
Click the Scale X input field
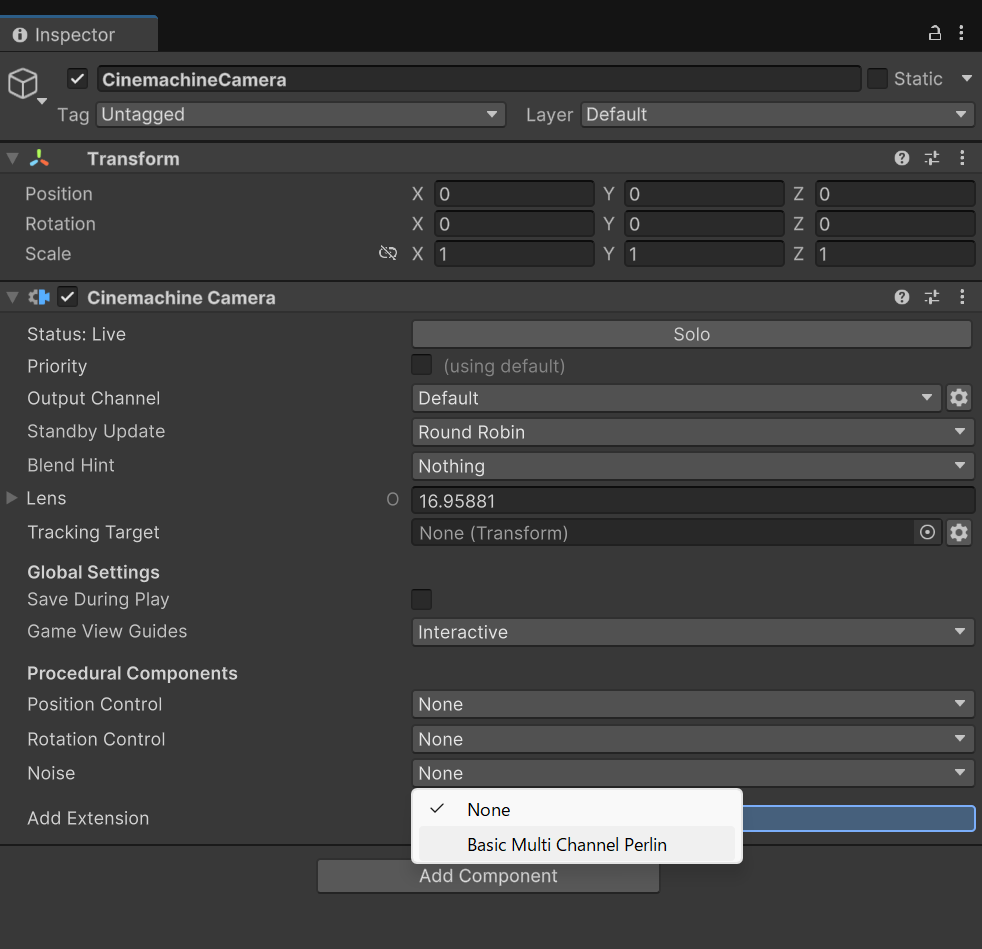click(x=514, y=254)
